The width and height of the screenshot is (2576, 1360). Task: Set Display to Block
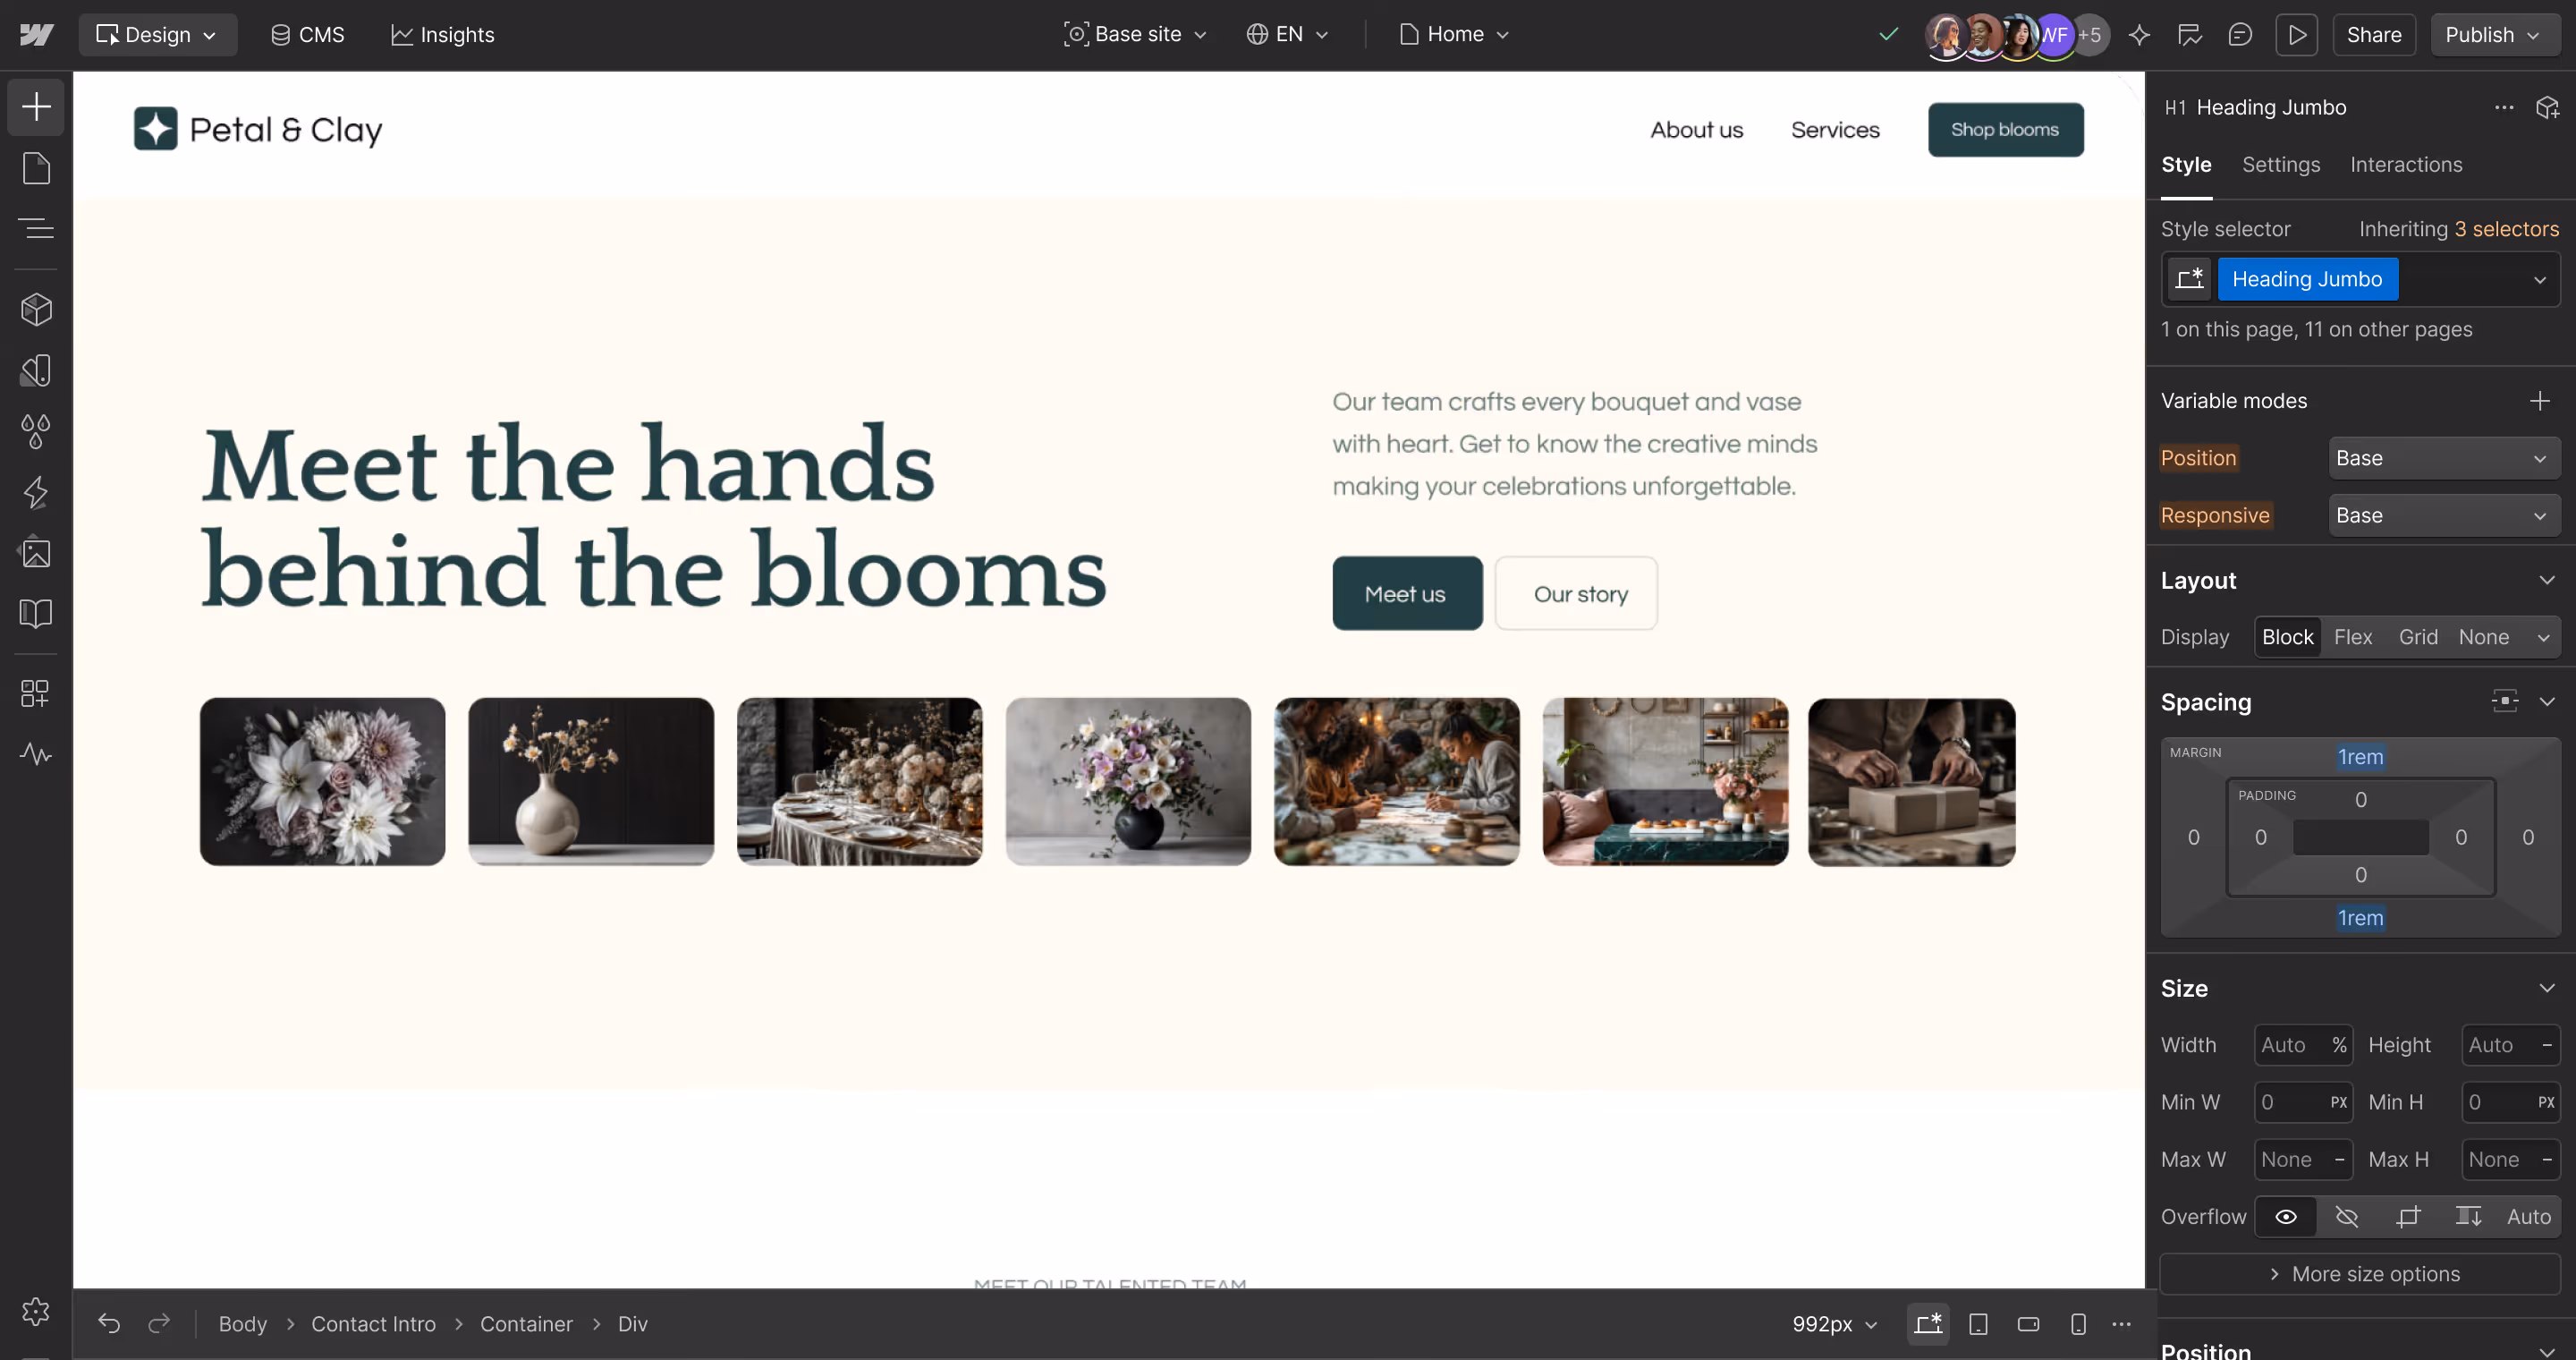pyautogui.click(x=2287, y=637)
